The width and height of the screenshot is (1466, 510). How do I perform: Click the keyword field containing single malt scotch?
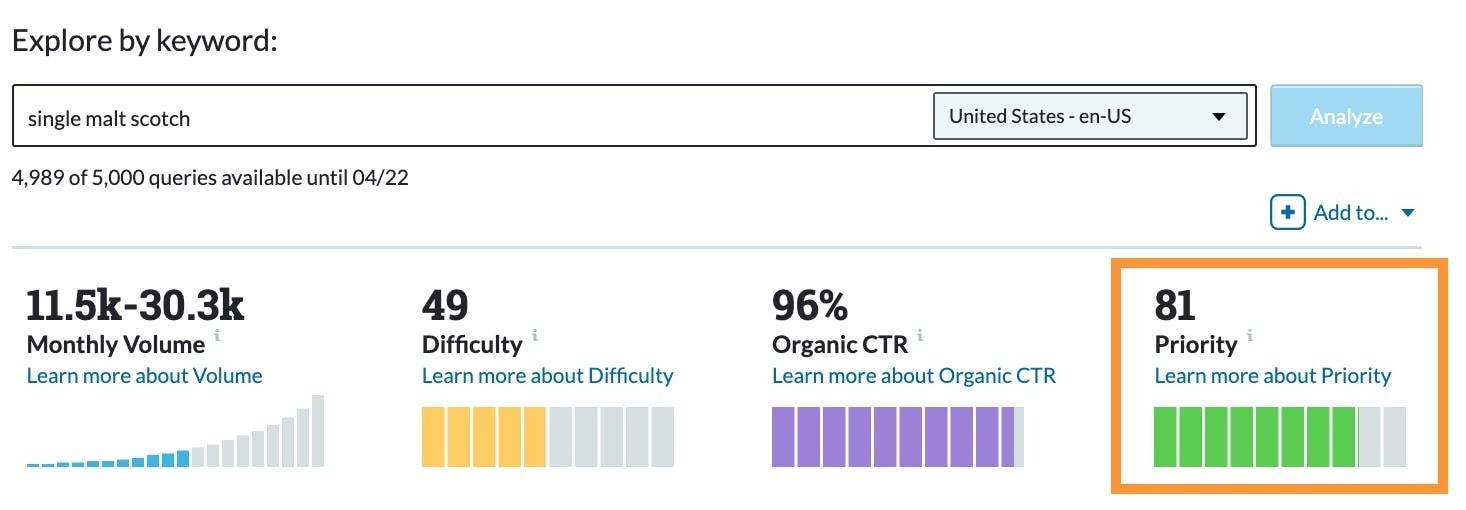point(470,118)
